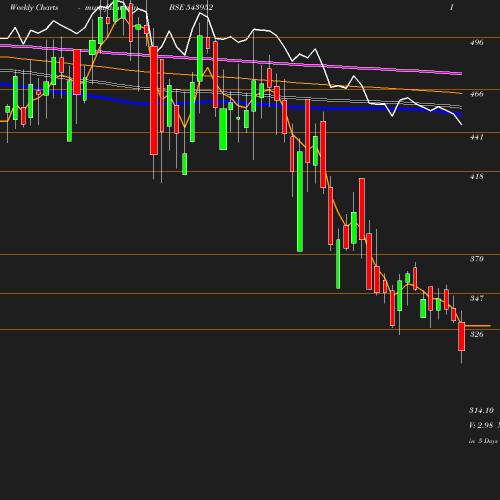Click the 'in 5 Days' label

click(x=483, y=441)
